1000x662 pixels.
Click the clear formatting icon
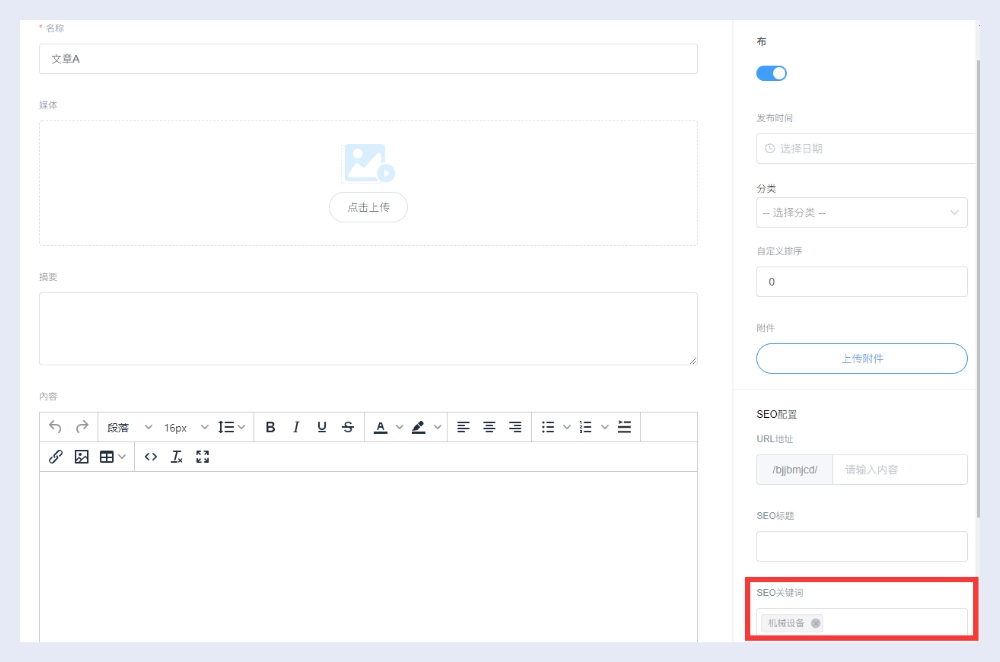(x=177, y=457)
